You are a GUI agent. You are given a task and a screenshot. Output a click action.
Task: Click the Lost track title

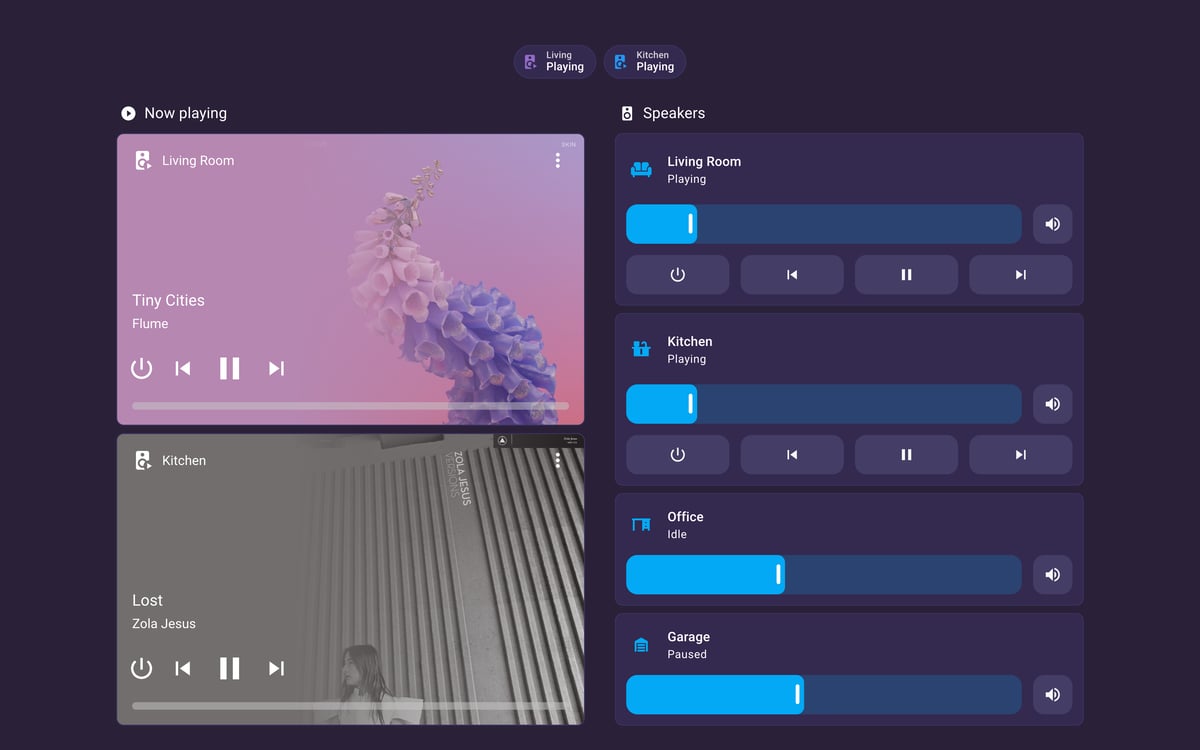[147, 600]
